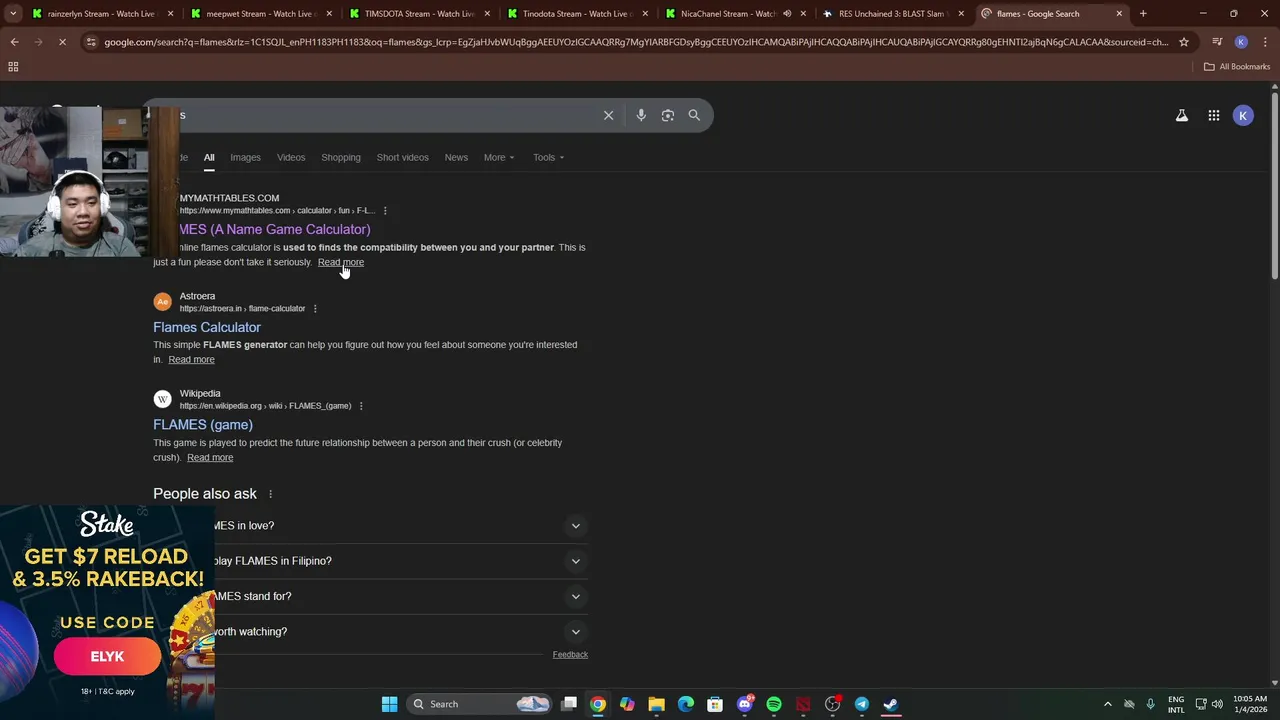Open File Explorer from taskbar
The height and width of the screenshot is (720, 1280).
coord(656,704)
